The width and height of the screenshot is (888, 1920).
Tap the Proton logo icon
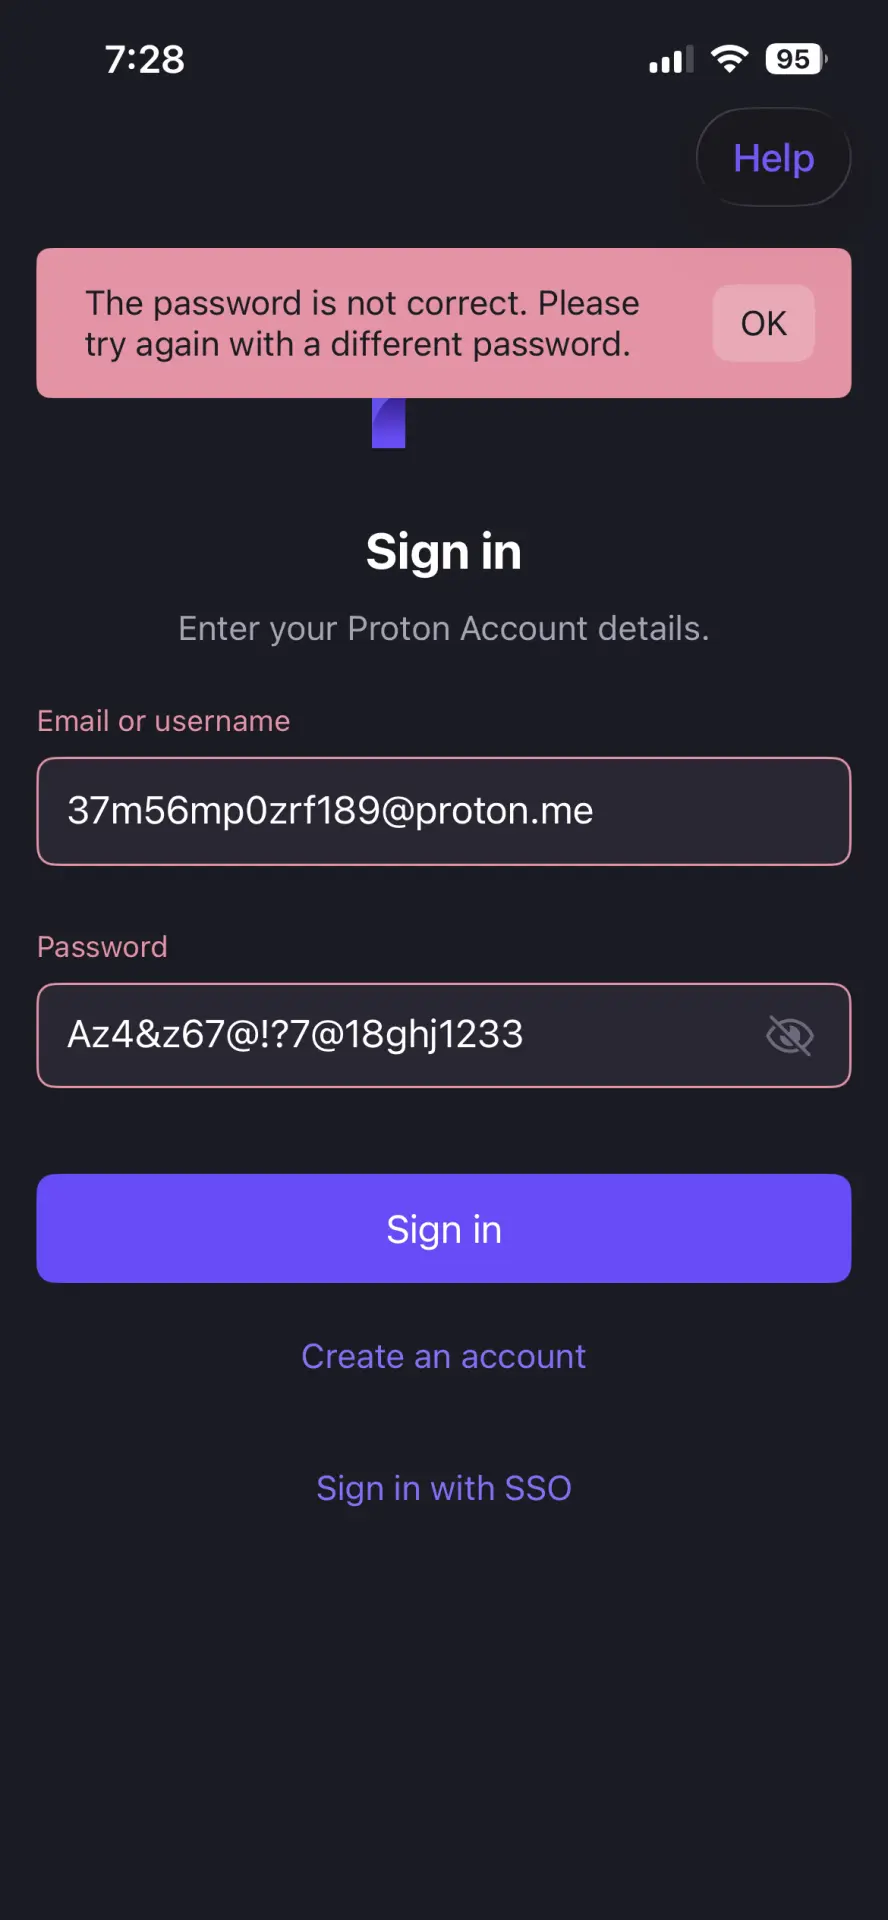tap(389, 423)
